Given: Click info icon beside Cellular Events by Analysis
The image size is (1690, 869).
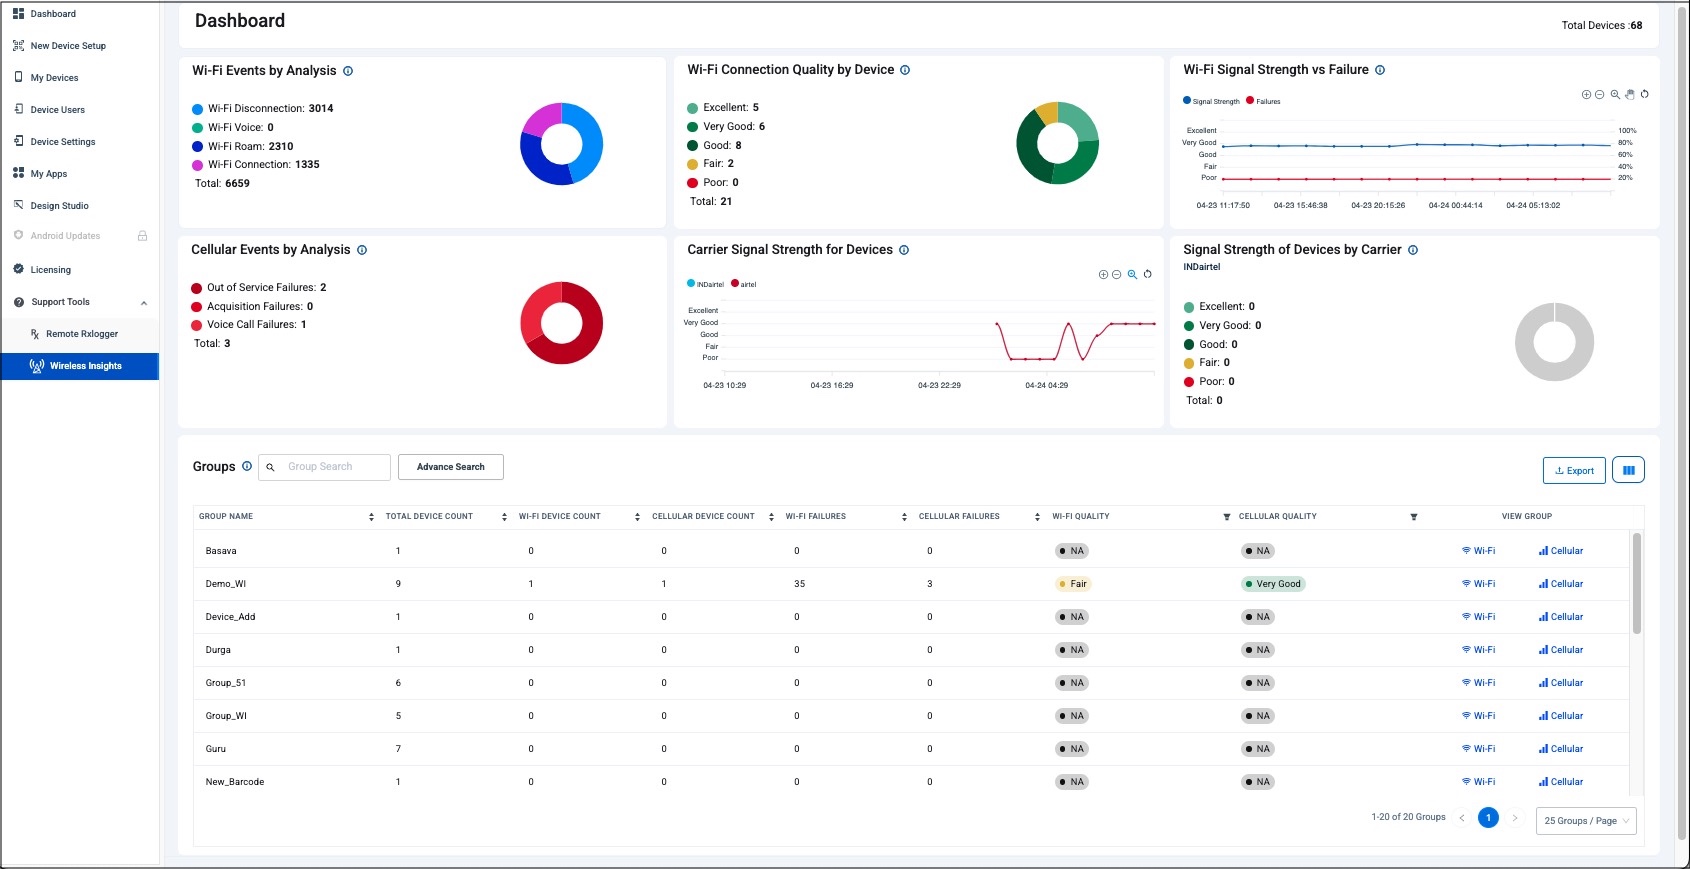Looking at the screenshot, I should [x=362, y=250].
